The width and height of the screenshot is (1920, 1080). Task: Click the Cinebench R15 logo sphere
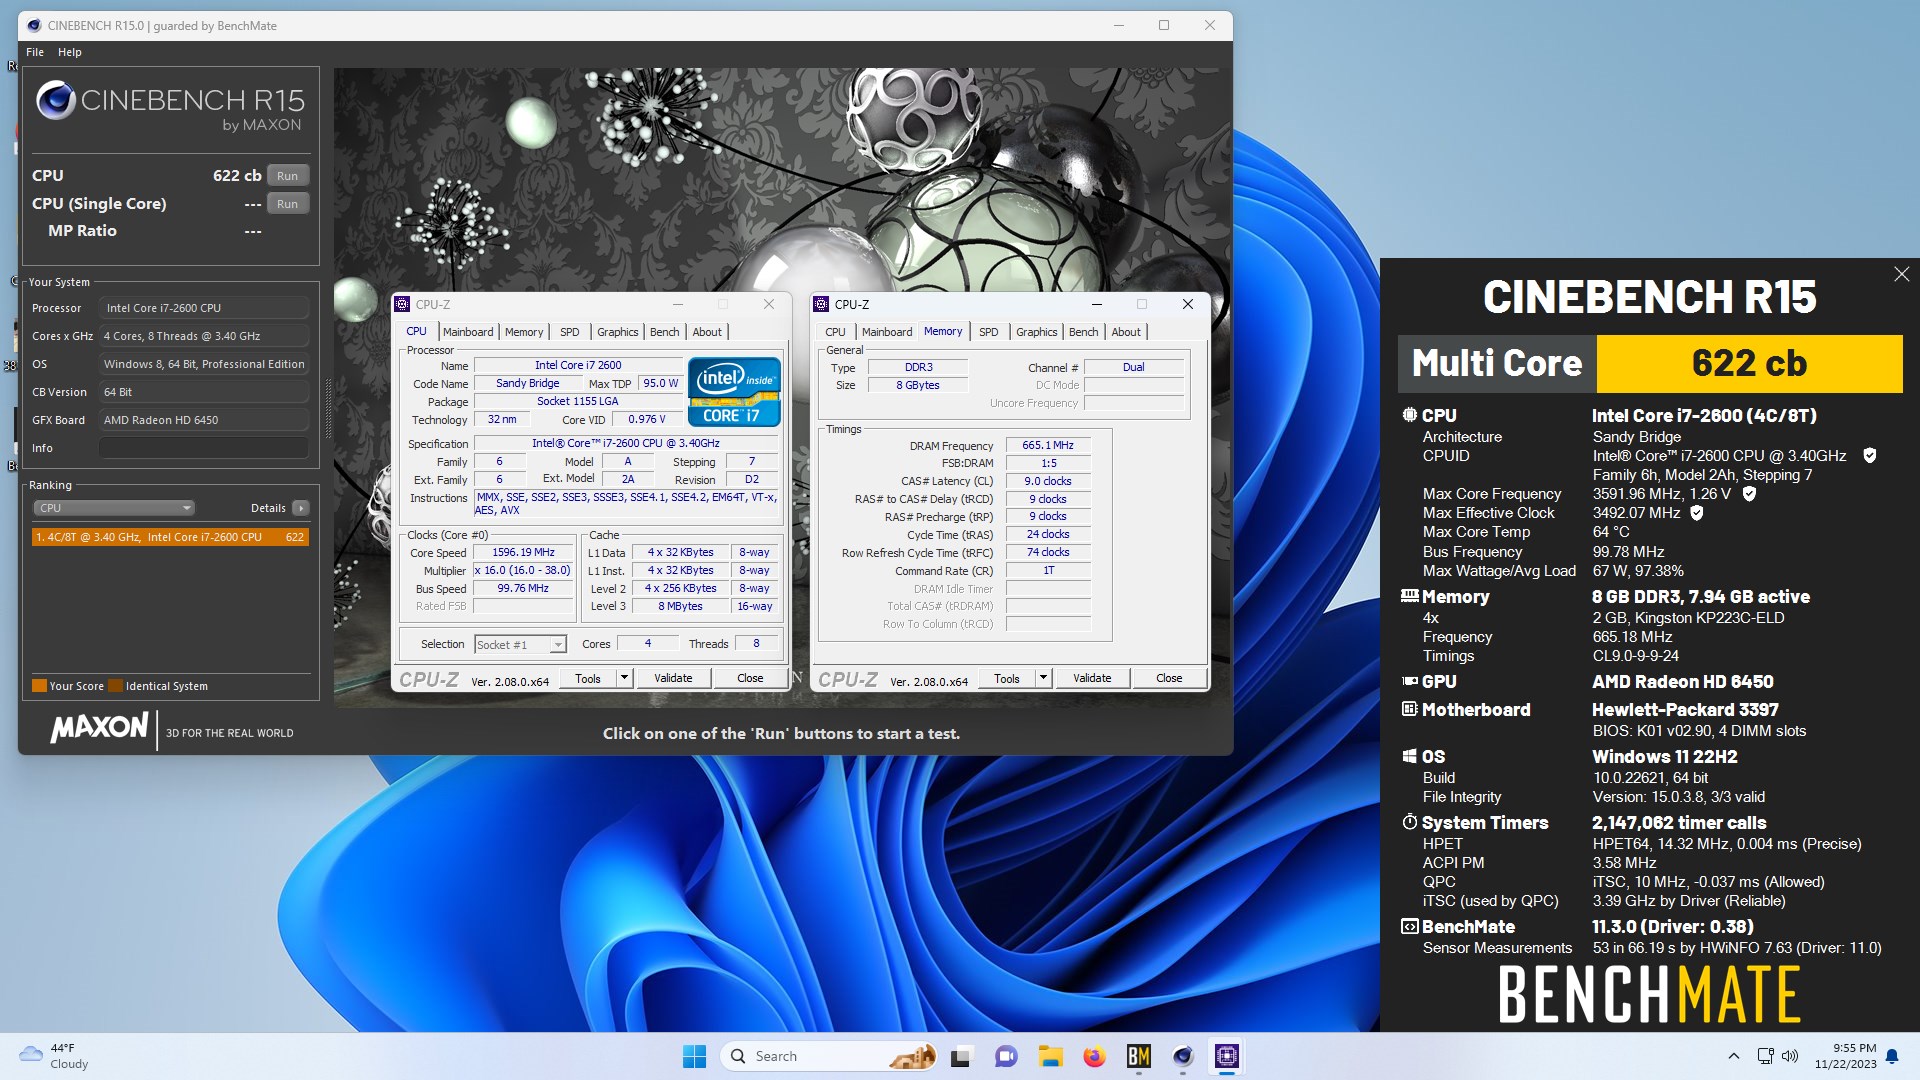[56, 101]
